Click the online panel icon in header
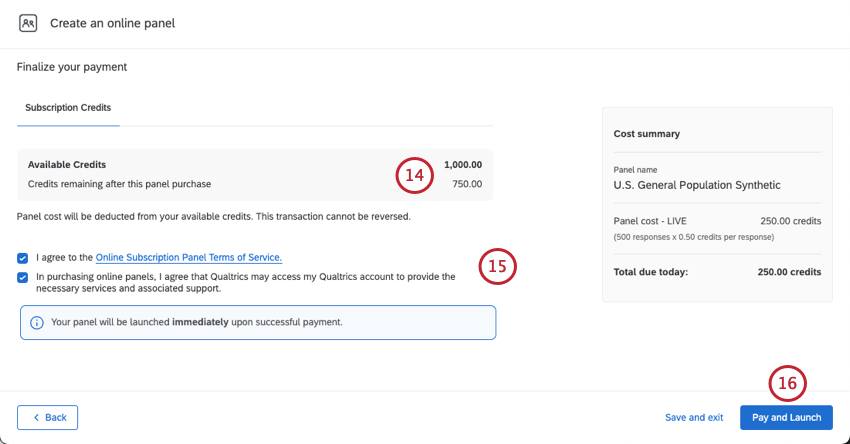Image resolution: width=850 pixels, height=444 pixels. click(x=28, y=23)
